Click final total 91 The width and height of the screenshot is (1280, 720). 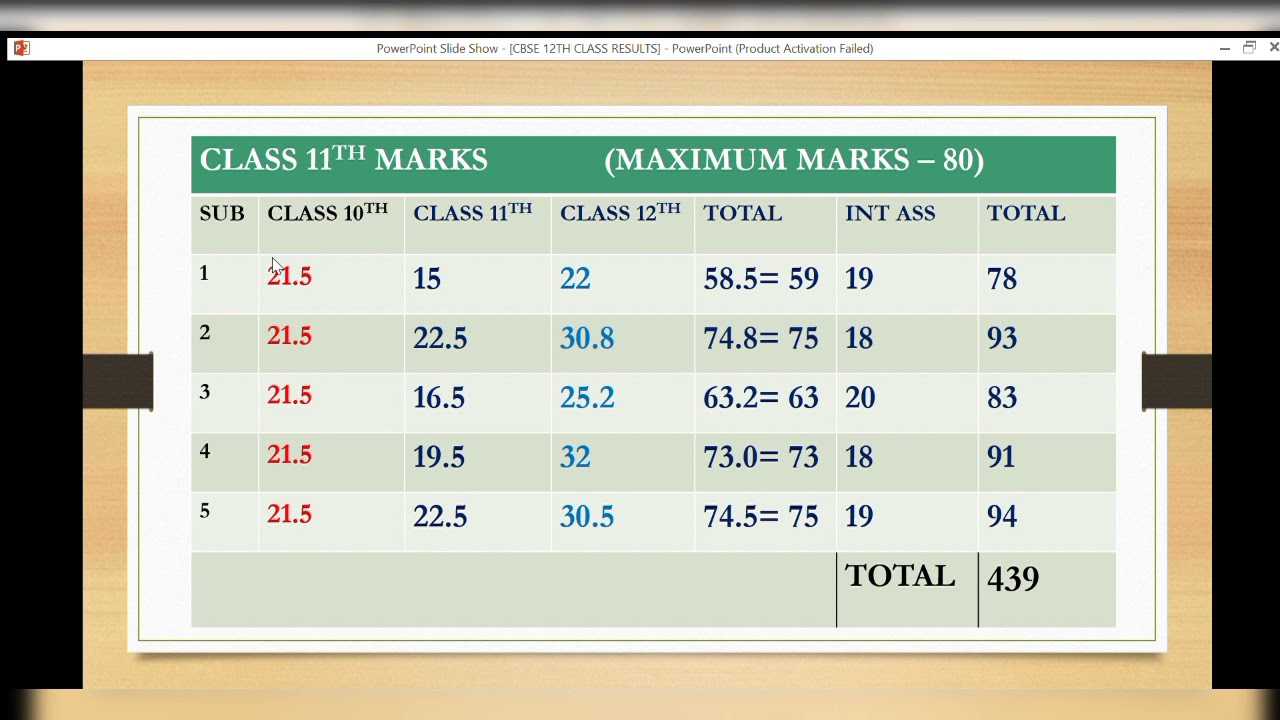(1001, 457)
